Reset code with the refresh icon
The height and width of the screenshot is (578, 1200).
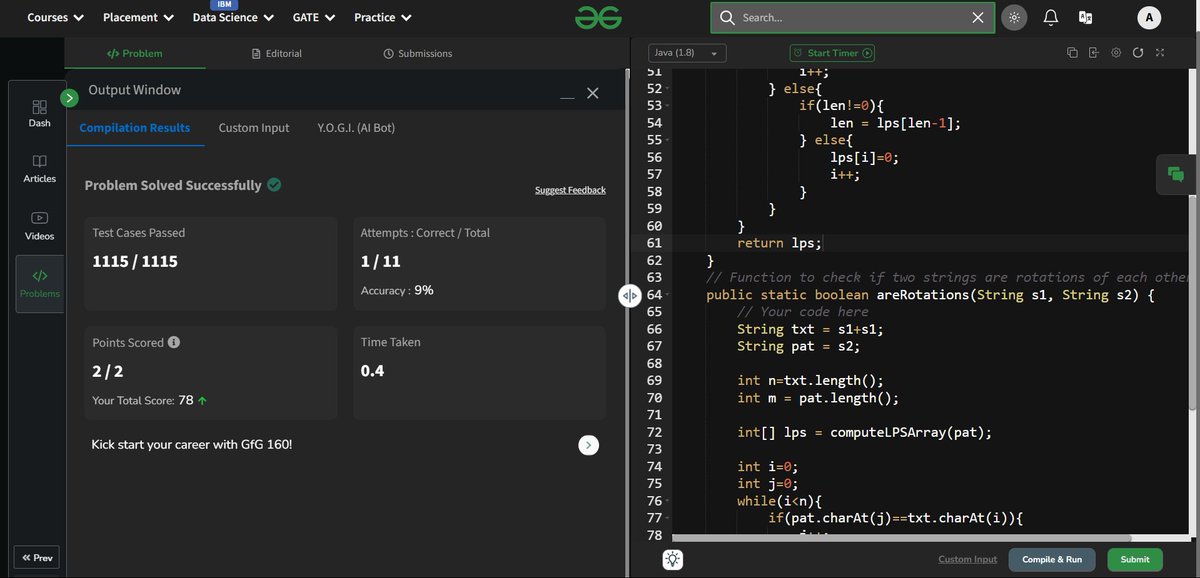[1138, 53]
